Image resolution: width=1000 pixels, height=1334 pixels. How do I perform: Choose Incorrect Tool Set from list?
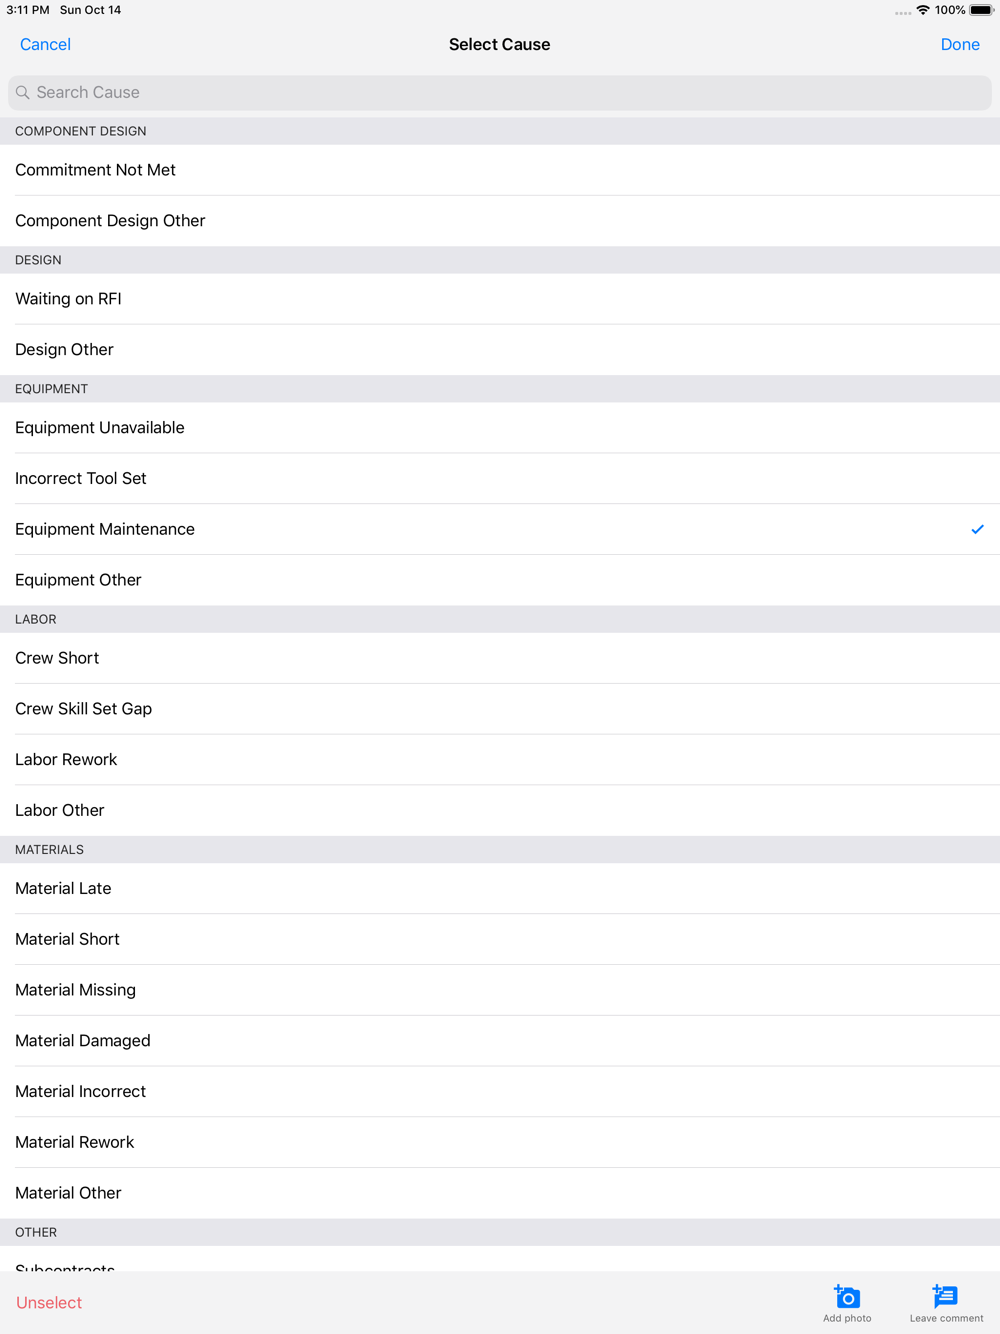pos(81,479)
